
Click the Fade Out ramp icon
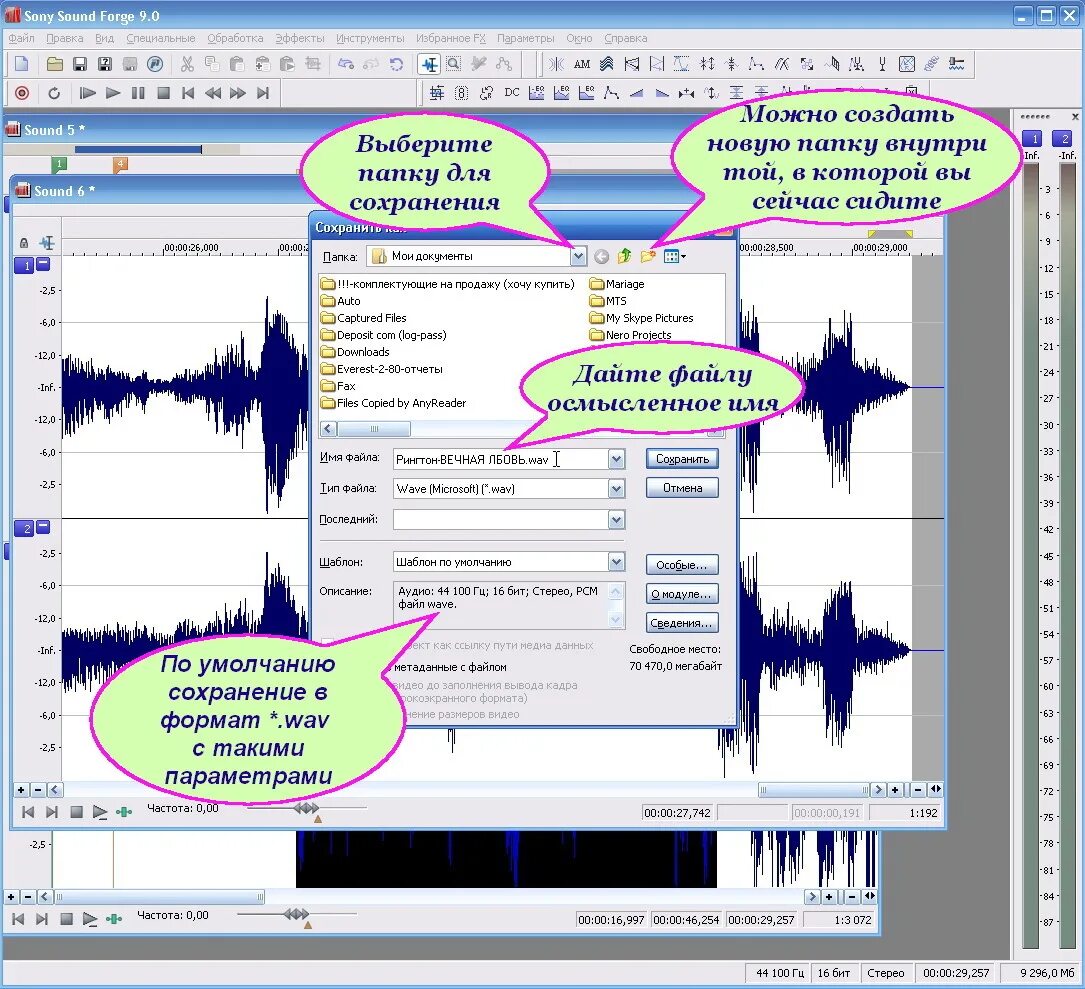[x=662, y=93]
